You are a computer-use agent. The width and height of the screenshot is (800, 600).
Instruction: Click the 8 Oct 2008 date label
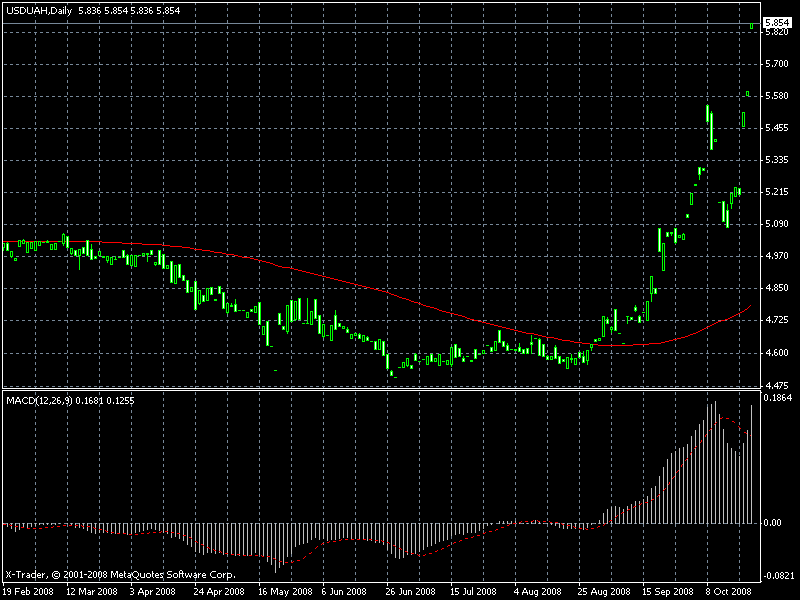pyautogui.click(x=729, y=592)
